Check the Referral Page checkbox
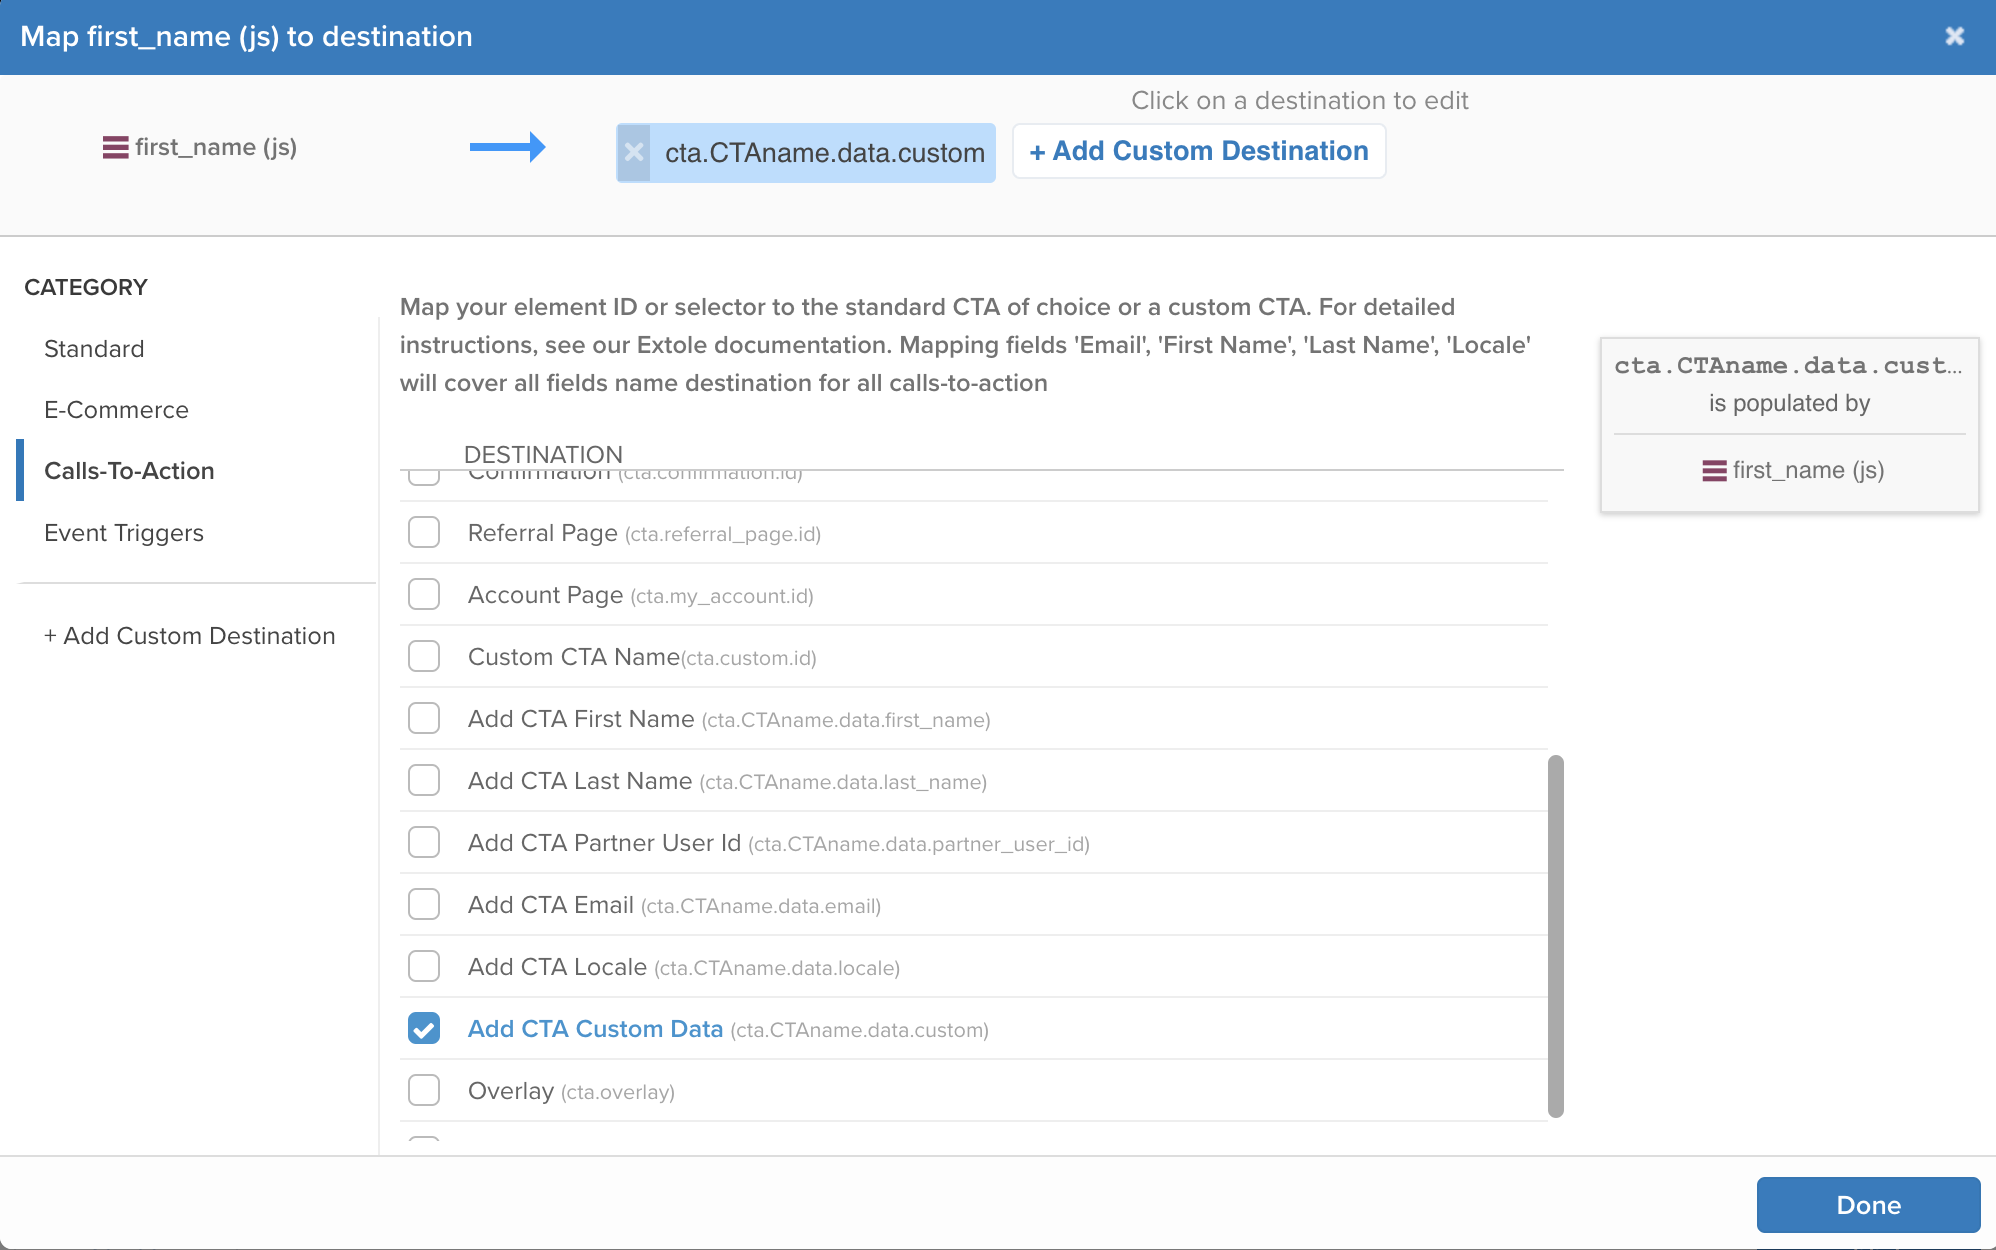Screen dimensions: 1996x1250 coord(424,532)
